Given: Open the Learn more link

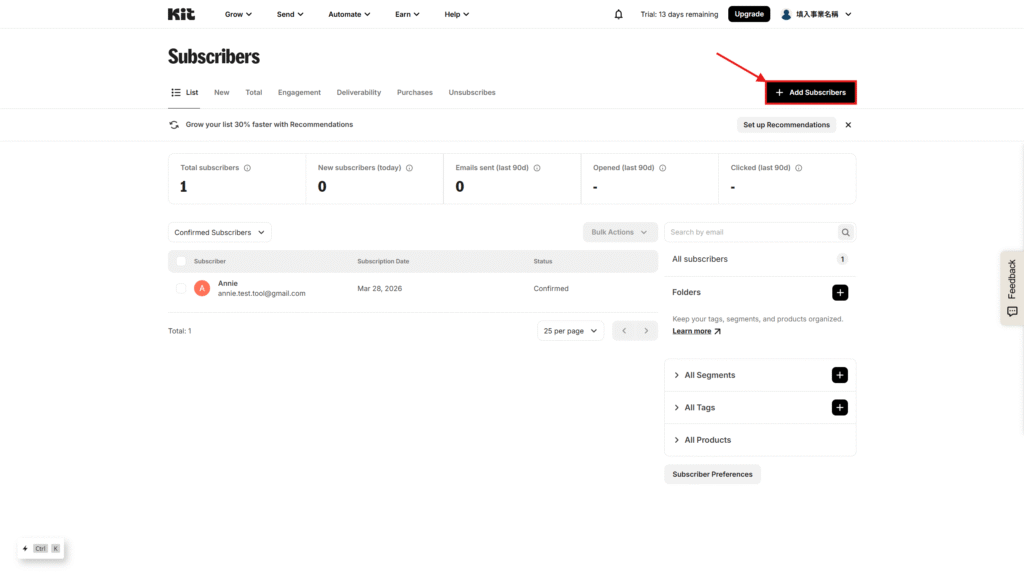Looking at the screenshot, I should point(696,331).
